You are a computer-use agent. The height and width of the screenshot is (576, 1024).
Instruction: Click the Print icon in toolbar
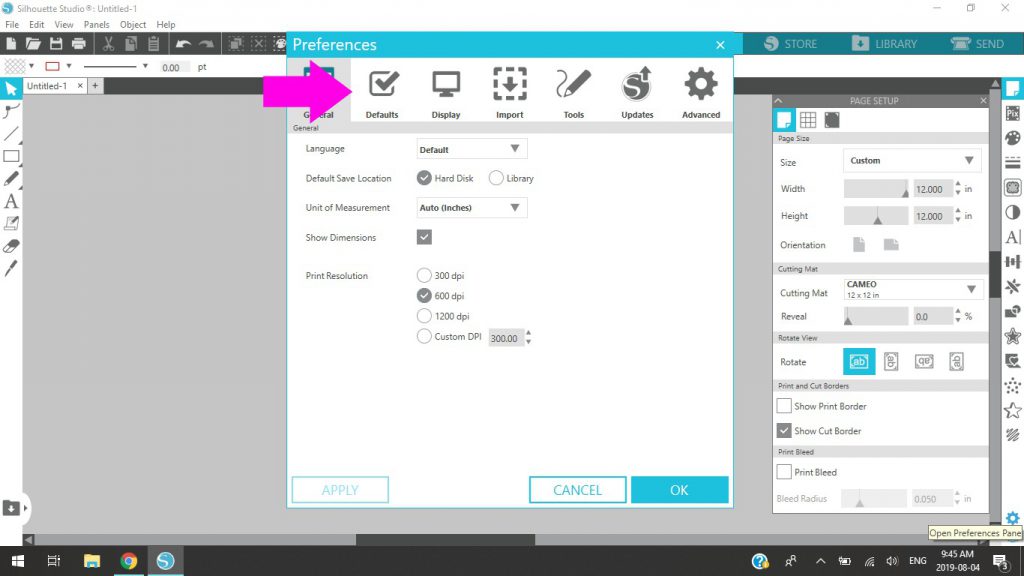(x=79, y=44)
